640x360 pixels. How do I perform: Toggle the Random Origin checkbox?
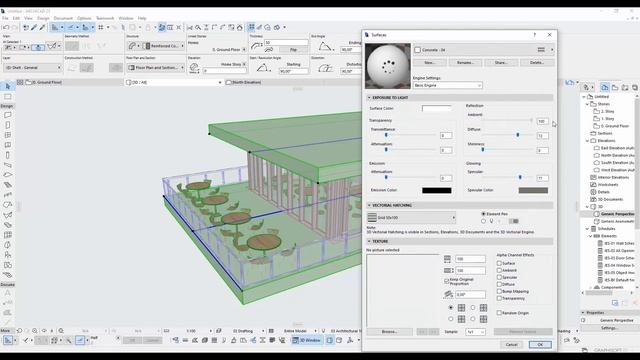click(x=499, y=313)
